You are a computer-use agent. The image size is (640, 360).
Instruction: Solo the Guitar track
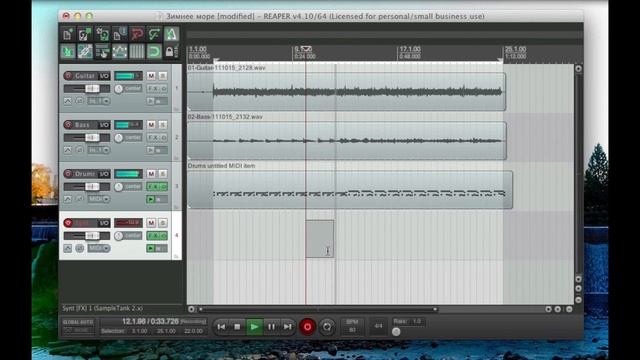click(x=163, y=76)
